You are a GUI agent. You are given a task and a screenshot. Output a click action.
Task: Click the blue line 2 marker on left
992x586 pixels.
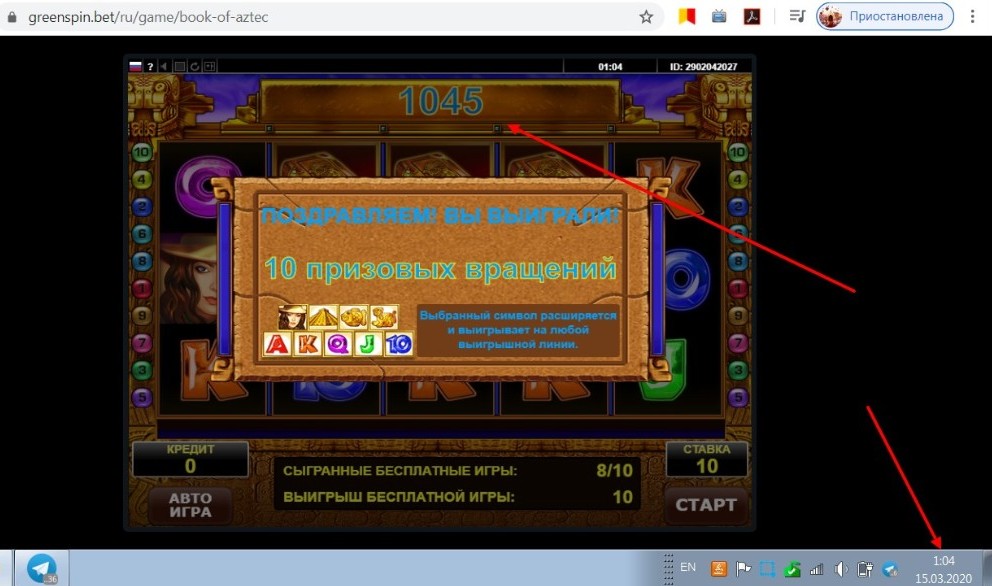[142, 206]
